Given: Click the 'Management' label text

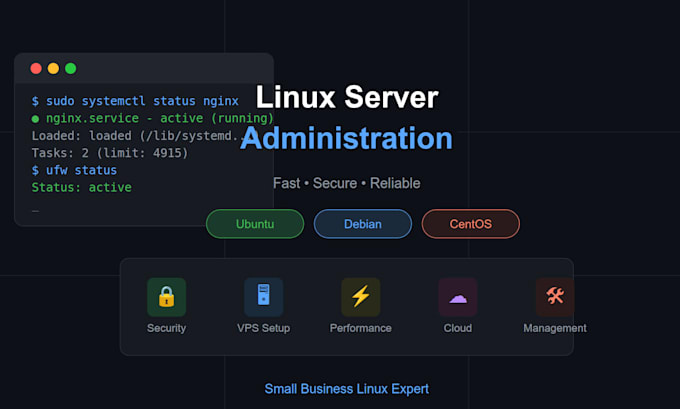Looking at the screenshot, I should pyautogui.click(x=555, y=328).
